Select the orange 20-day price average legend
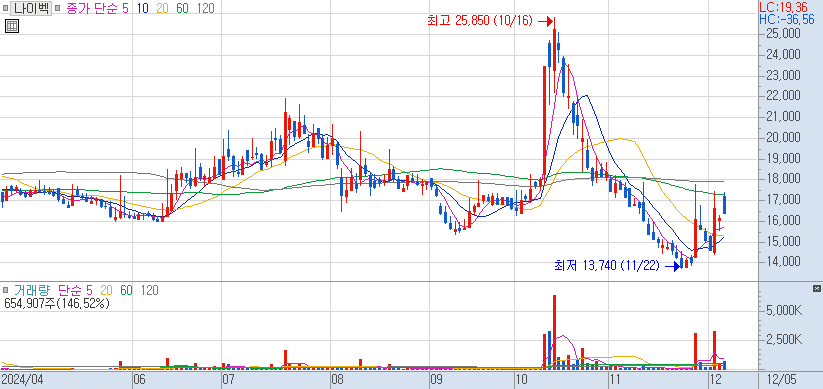823x389 pixels. [x=163, y=8]
